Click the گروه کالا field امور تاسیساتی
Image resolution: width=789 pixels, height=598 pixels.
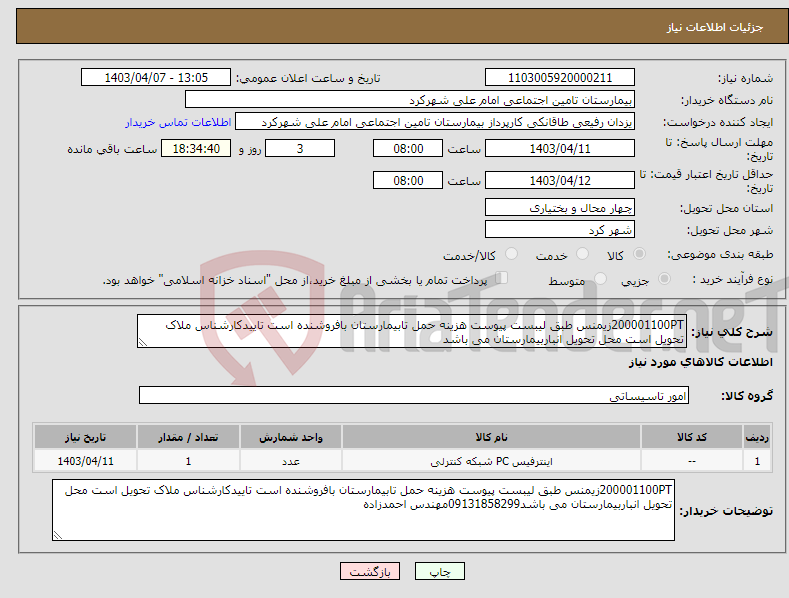(414, 396)
